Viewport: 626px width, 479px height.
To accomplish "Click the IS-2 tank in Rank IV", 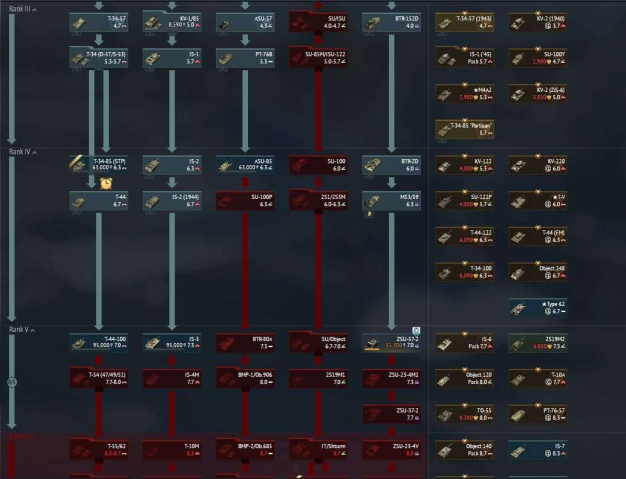I will (x=171, y=164).
